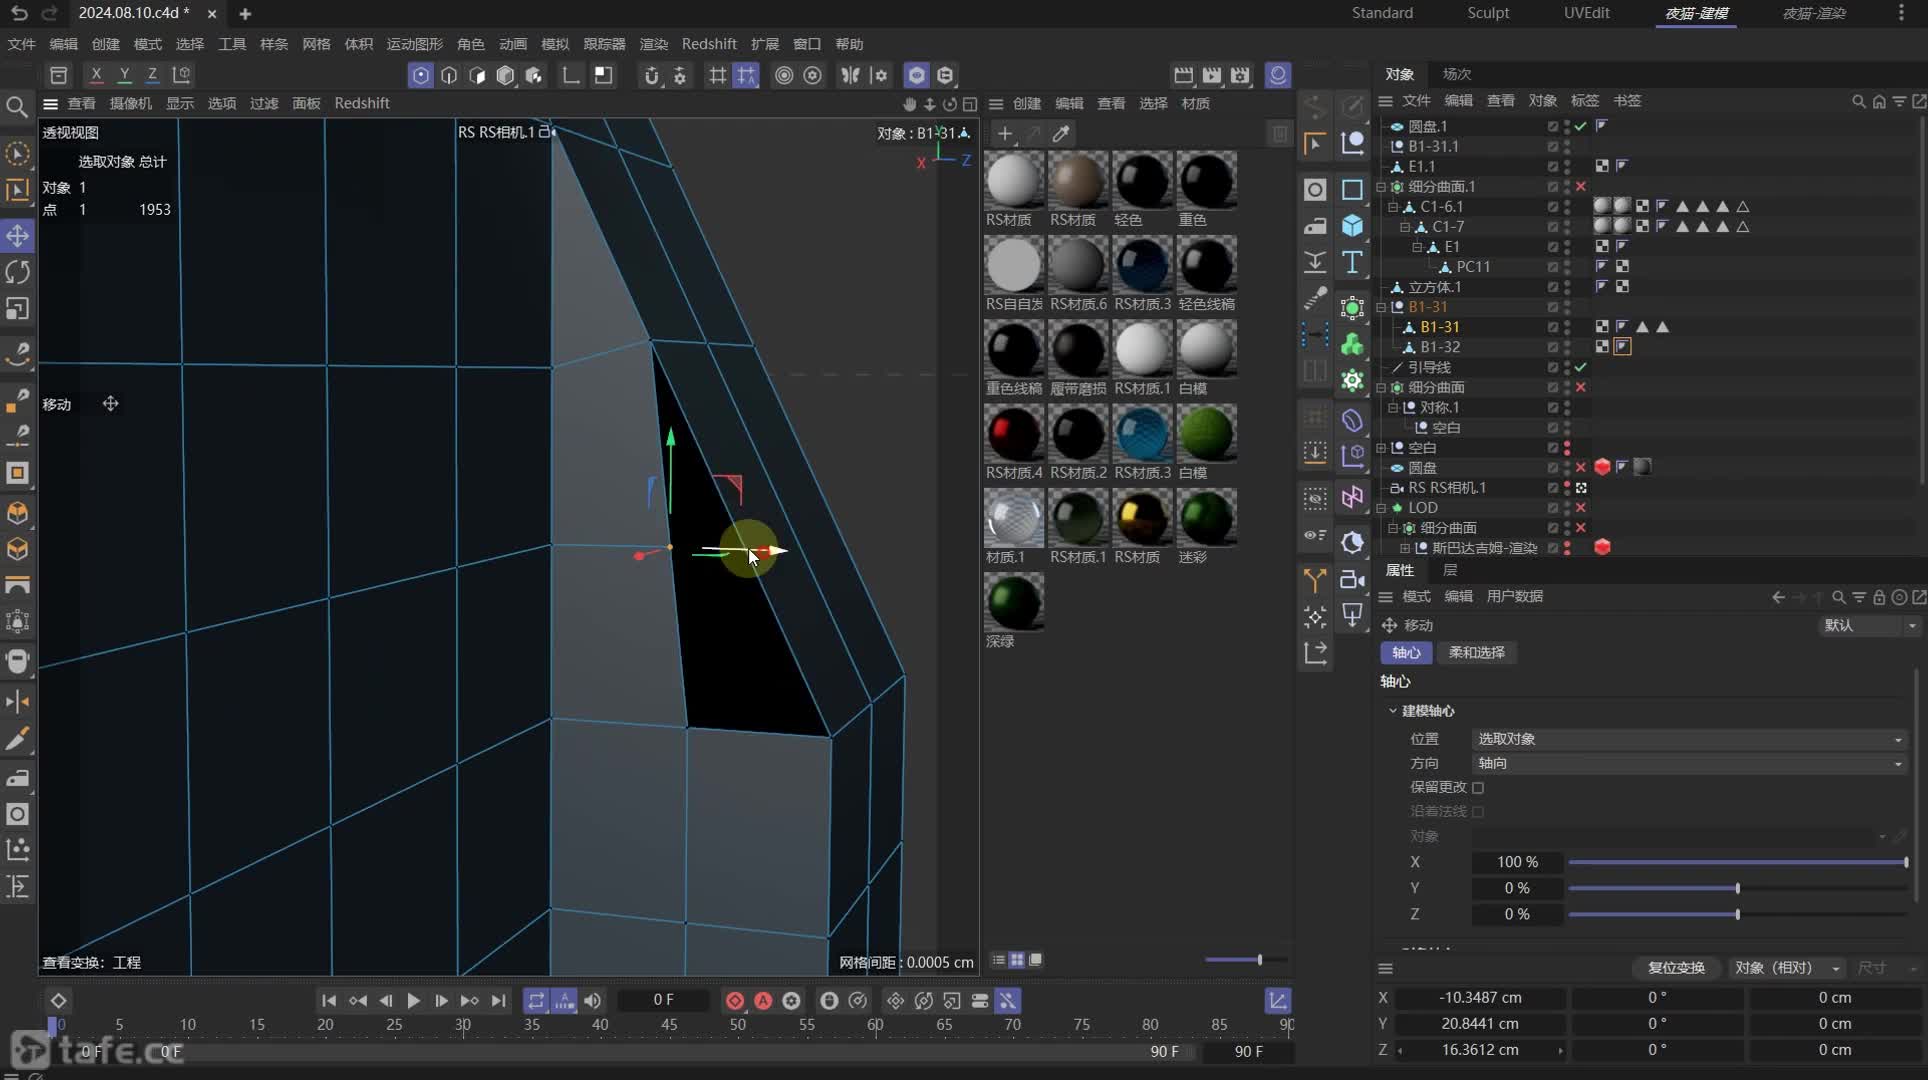
Task: Open the viewport 摄像机 menu
Action: point(131,103)
